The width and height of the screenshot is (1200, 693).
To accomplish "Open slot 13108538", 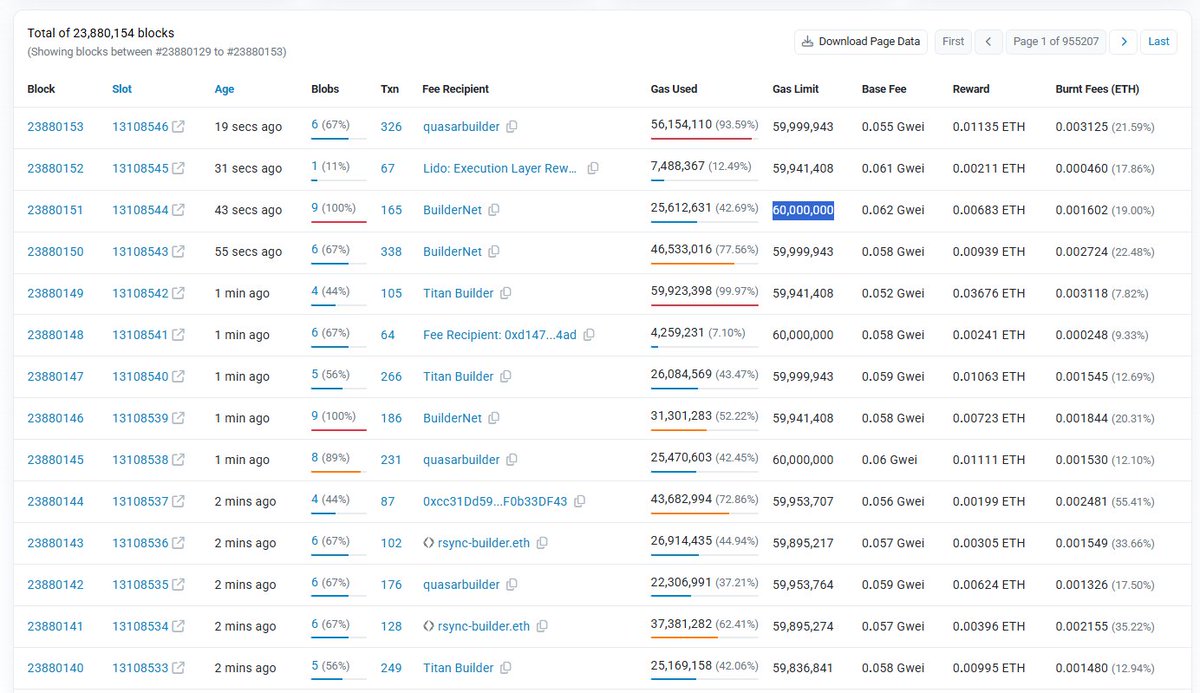I will point(140,460).
